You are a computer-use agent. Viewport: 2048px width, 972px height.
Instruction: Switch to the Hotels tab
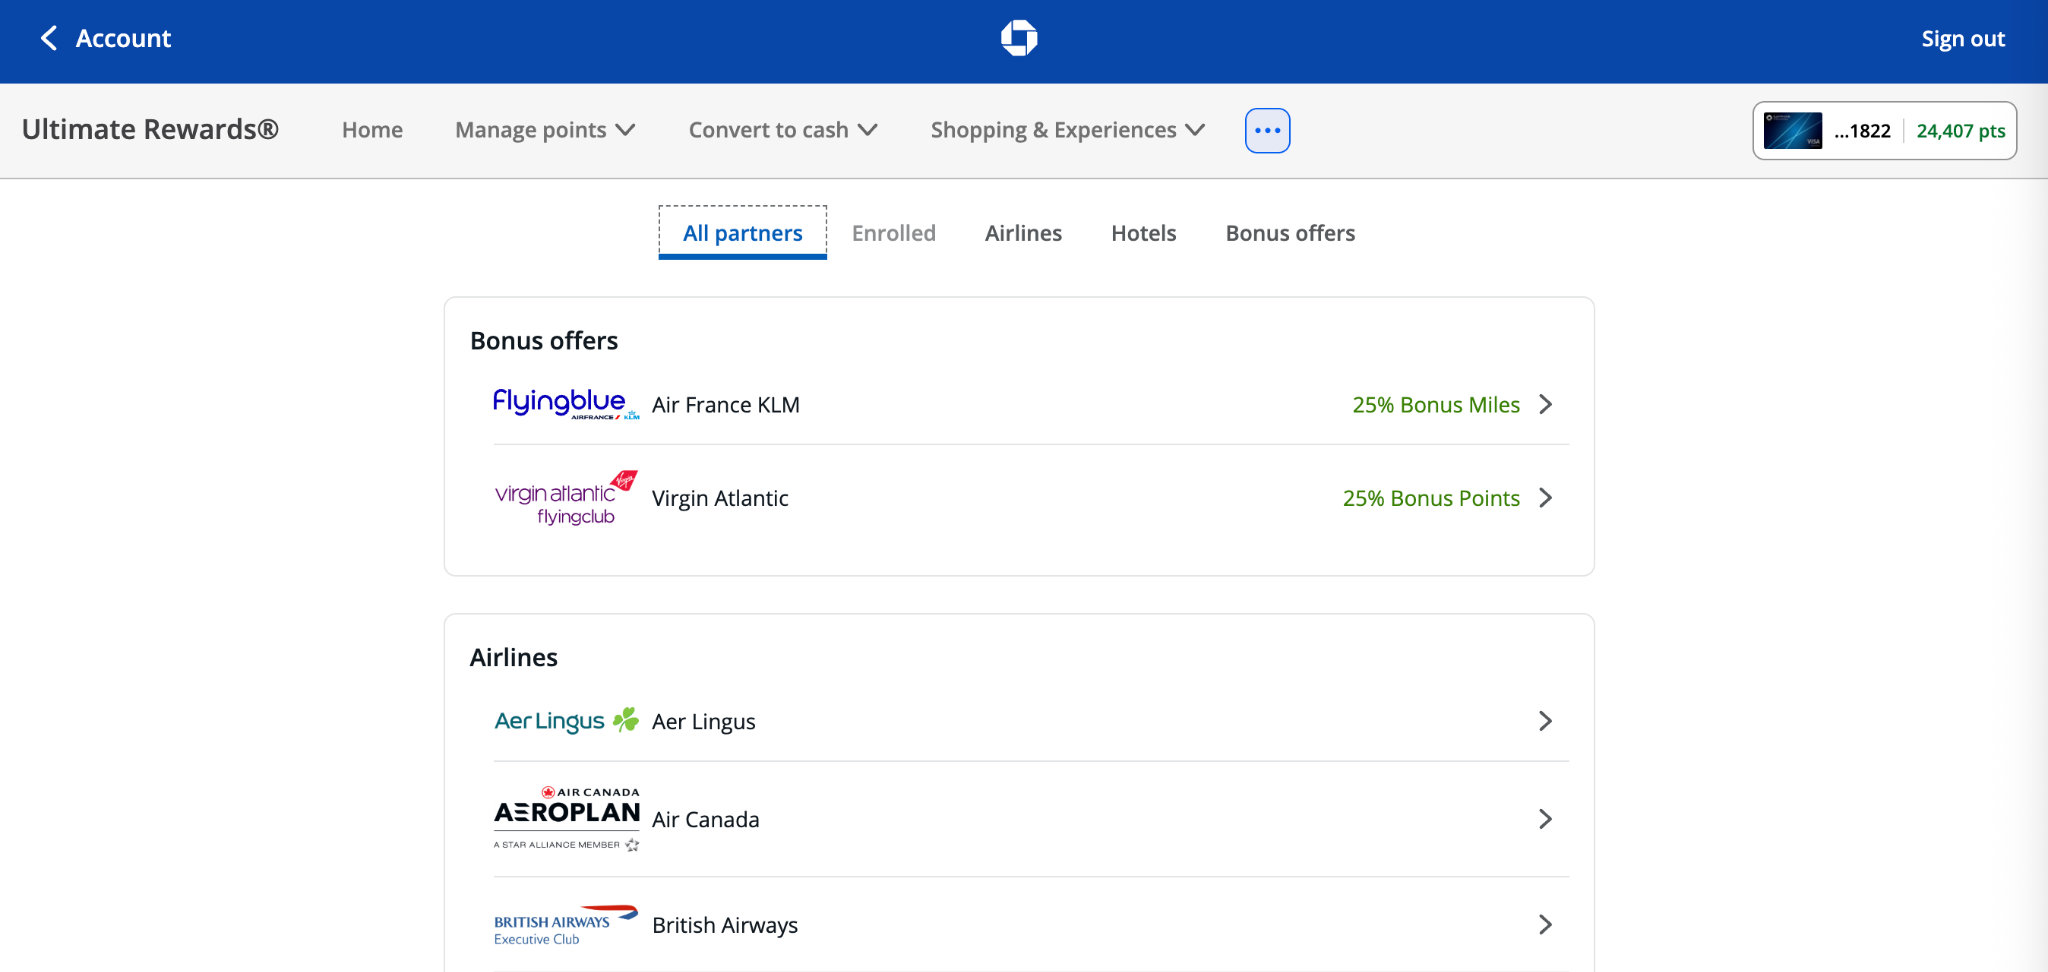[1143, 233]
